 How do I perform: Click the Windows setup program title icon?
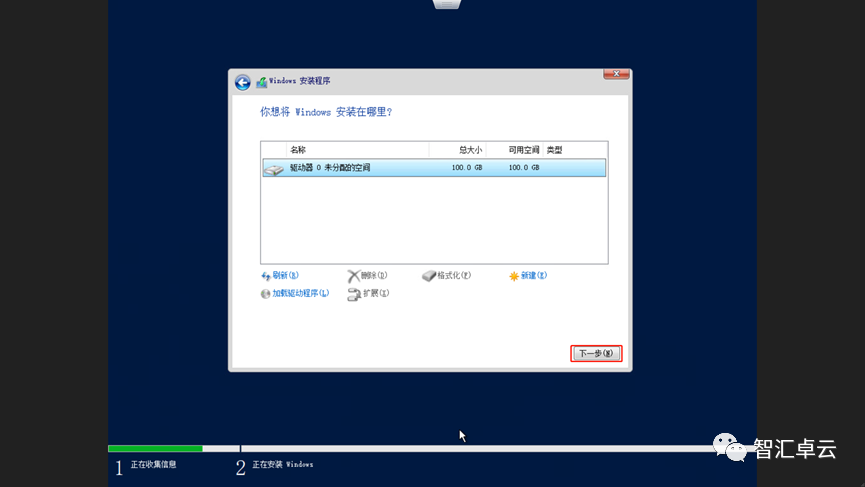pyautogui.click(x=261, y=82)
